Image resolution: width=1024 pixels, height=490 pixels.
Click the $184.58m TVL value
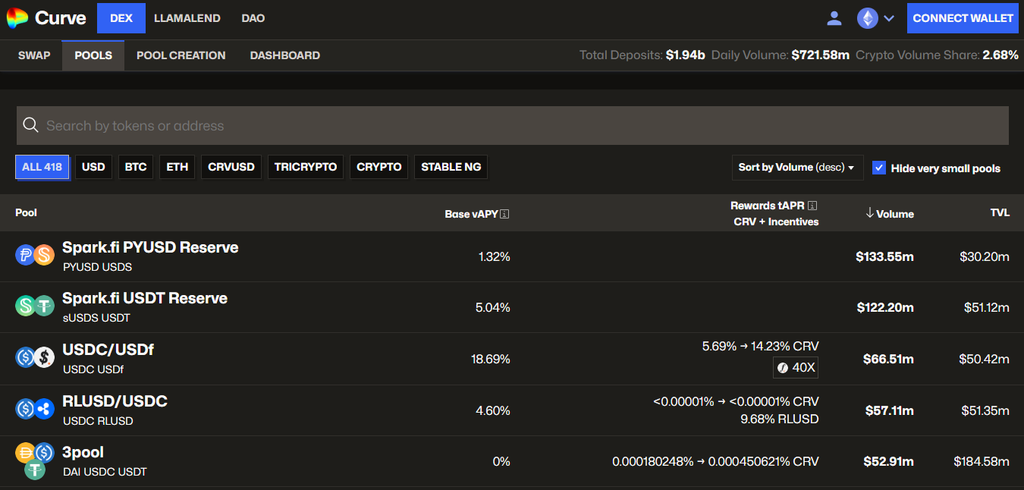(982, 462)
